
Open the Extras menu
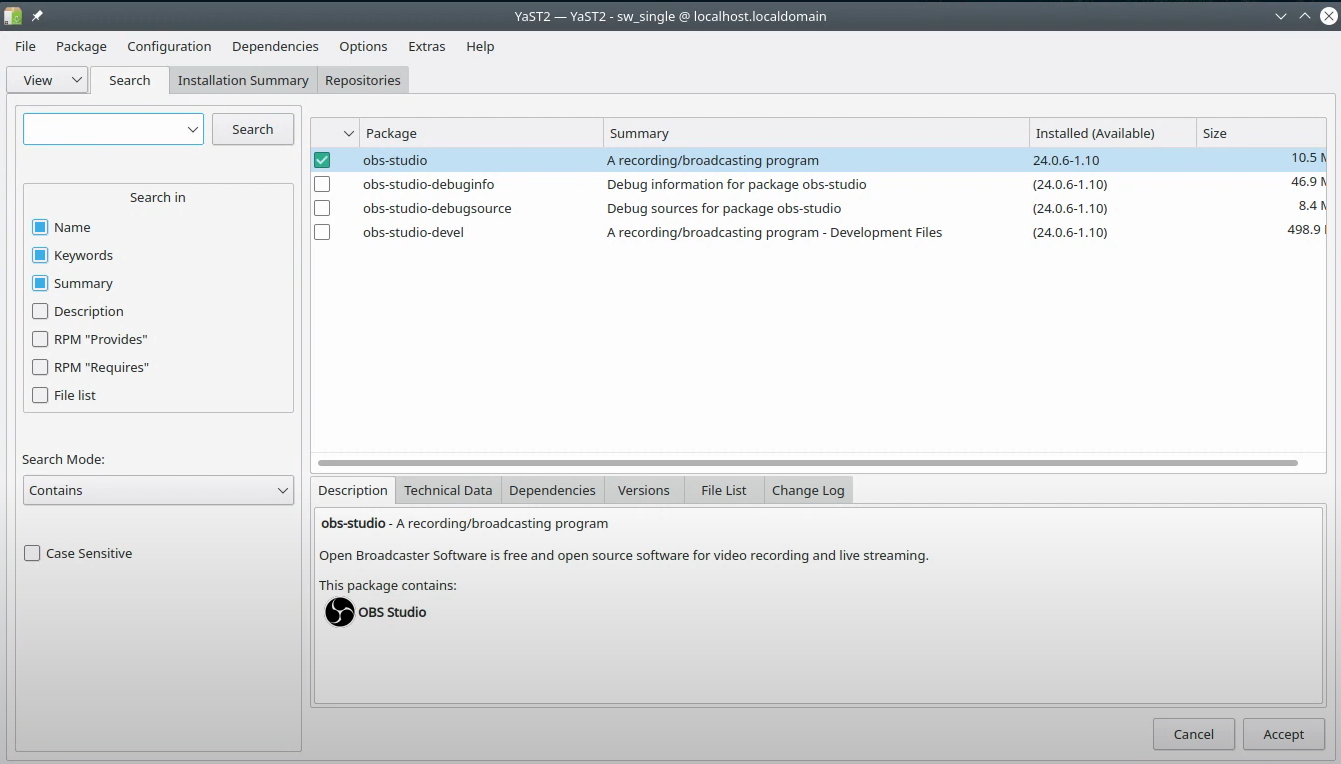[427, 46]
